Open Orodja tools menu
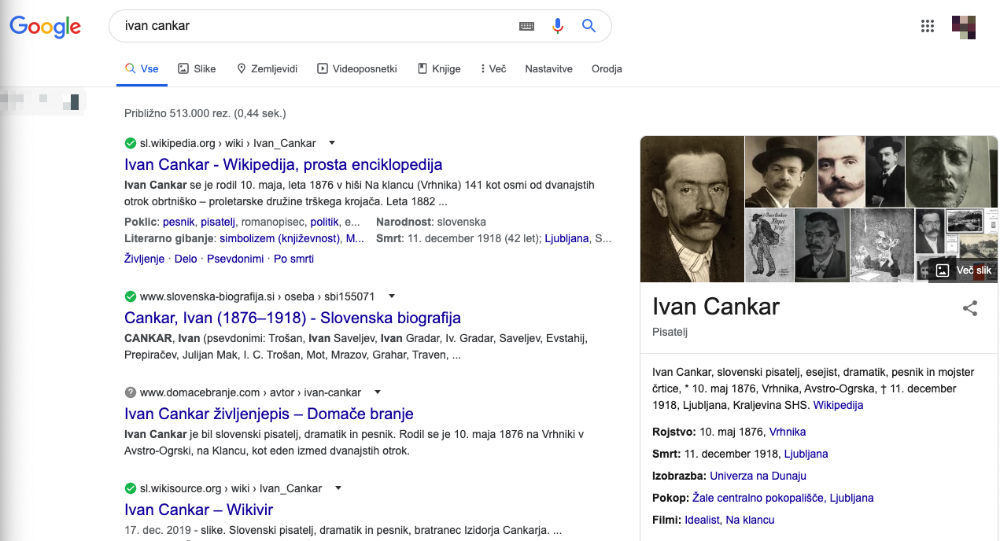 (x=607, y=69)
